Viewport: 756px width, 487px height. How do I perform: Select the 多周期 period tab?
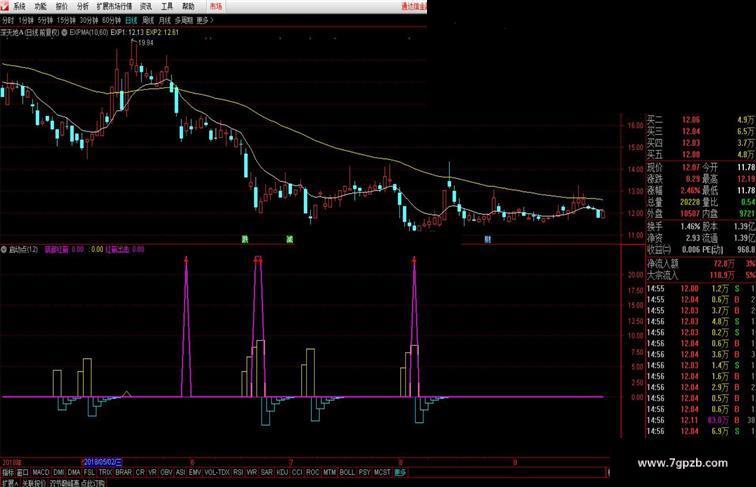tap(184, 20)
